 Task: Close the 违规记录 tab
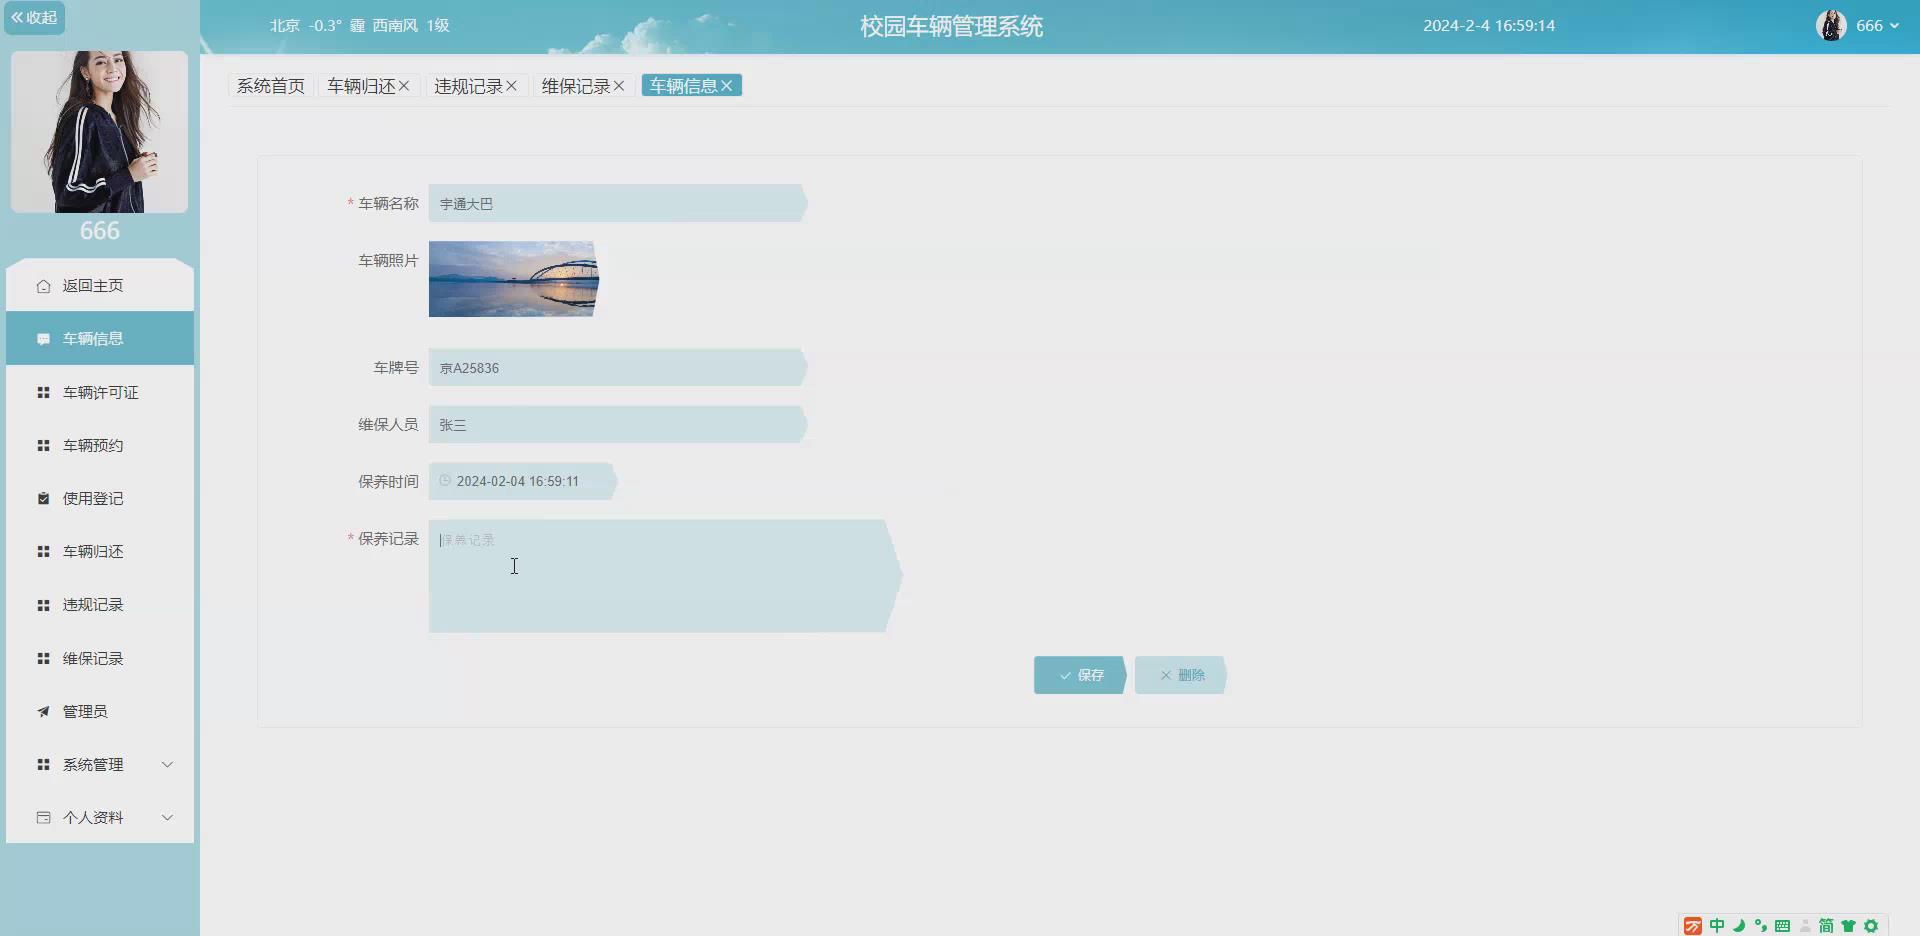(511, 86)
